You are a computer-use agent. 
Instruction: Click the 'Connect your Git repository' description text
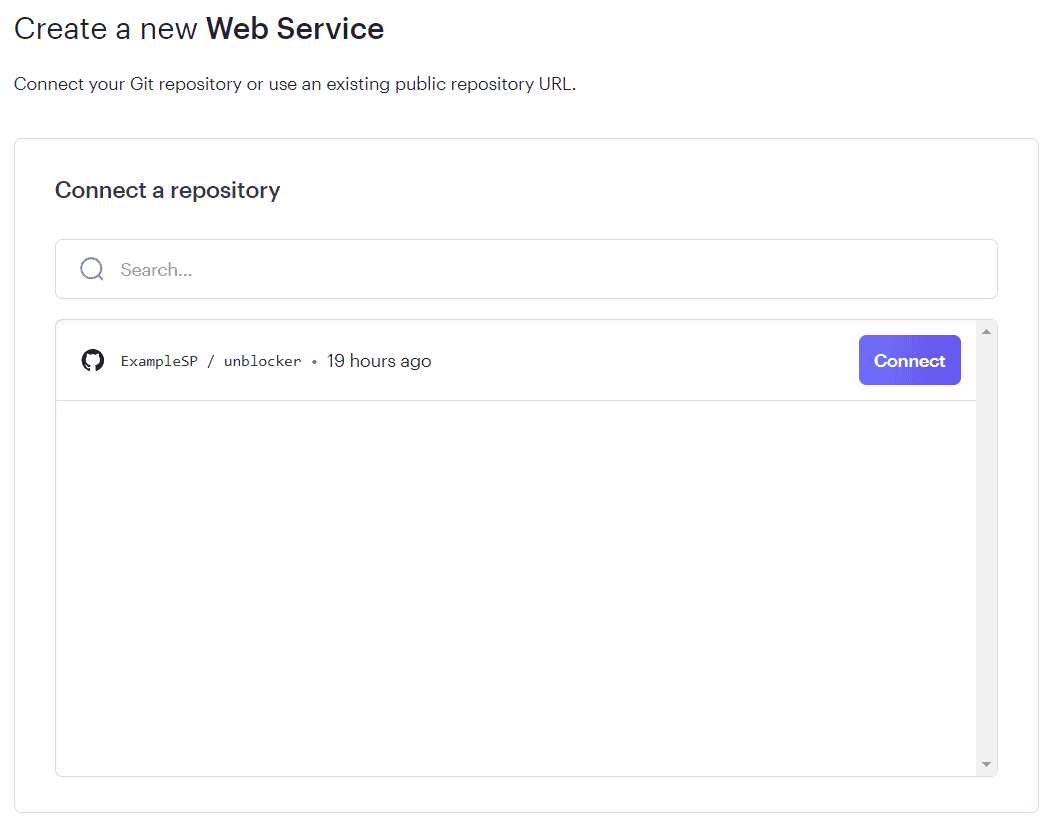click(x=295, y=84)
